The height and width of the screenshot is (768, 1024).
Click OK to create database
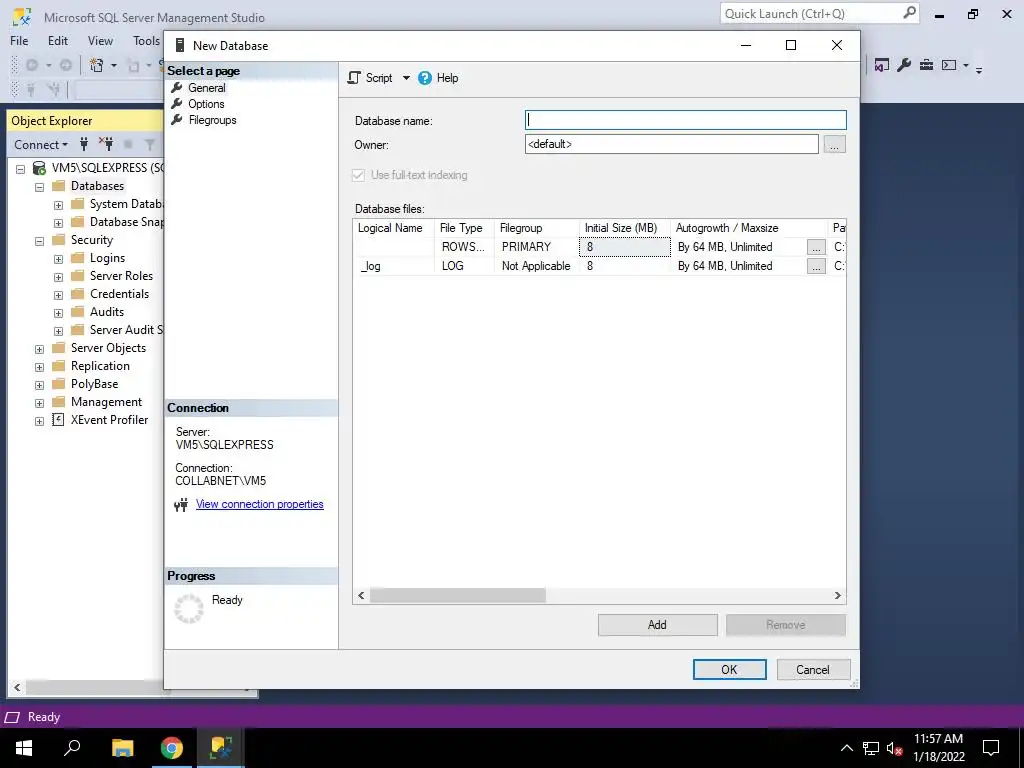[x=729, y=669]
